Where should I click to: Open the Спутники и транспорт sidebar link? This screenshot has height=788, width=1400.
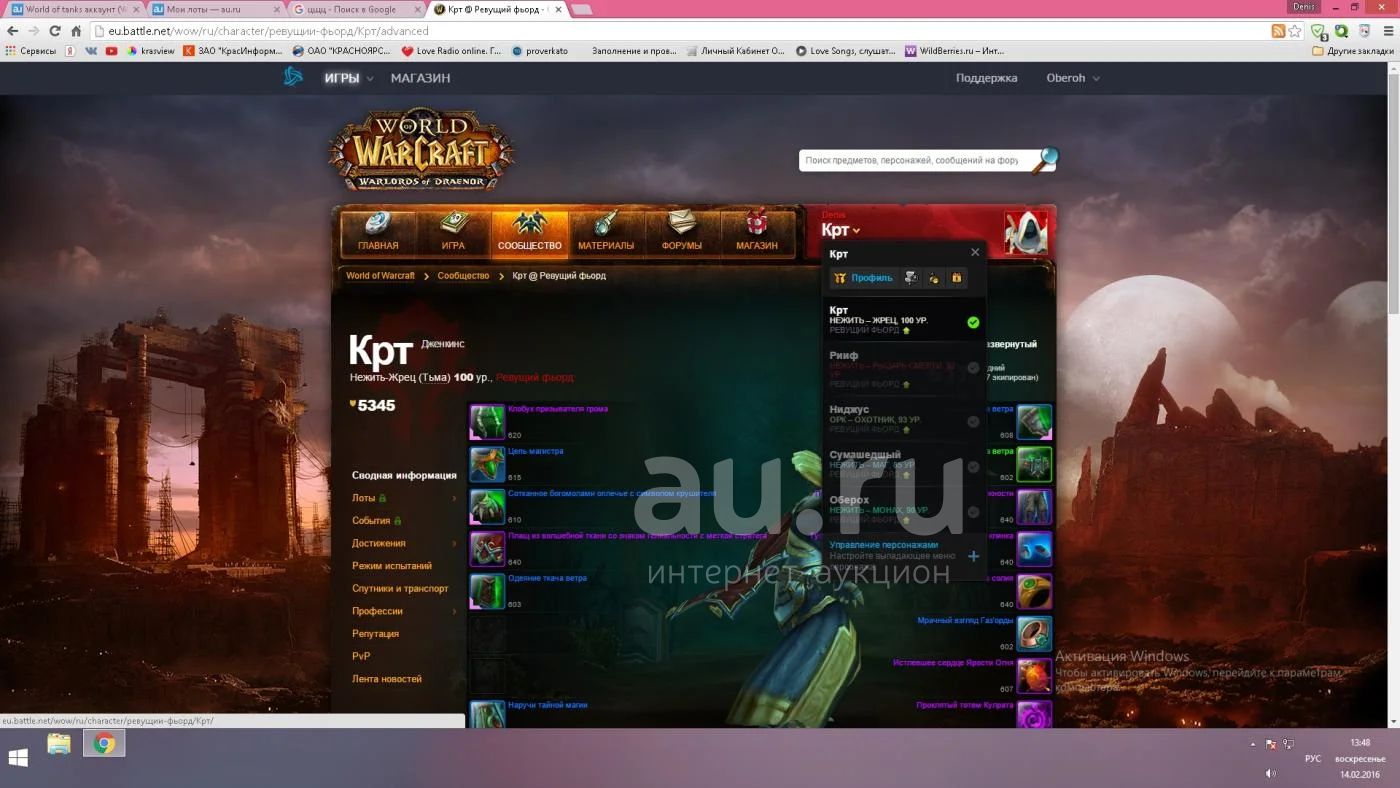(x=400, y=589)
